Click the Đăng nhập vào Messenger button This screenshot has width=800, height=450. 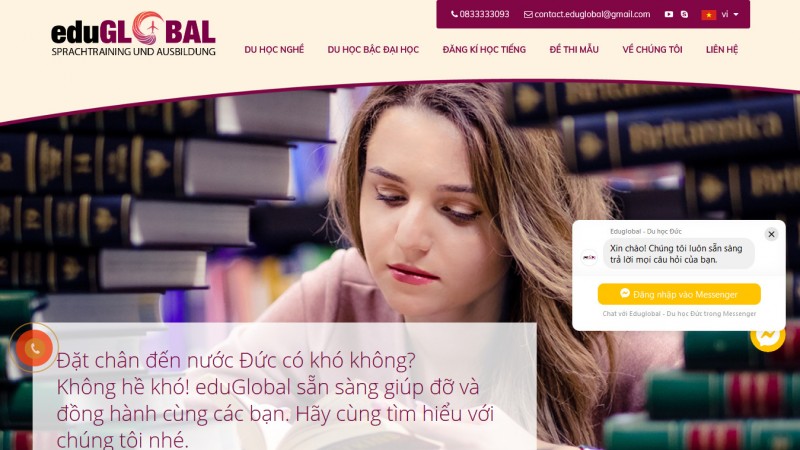[679, 294]
